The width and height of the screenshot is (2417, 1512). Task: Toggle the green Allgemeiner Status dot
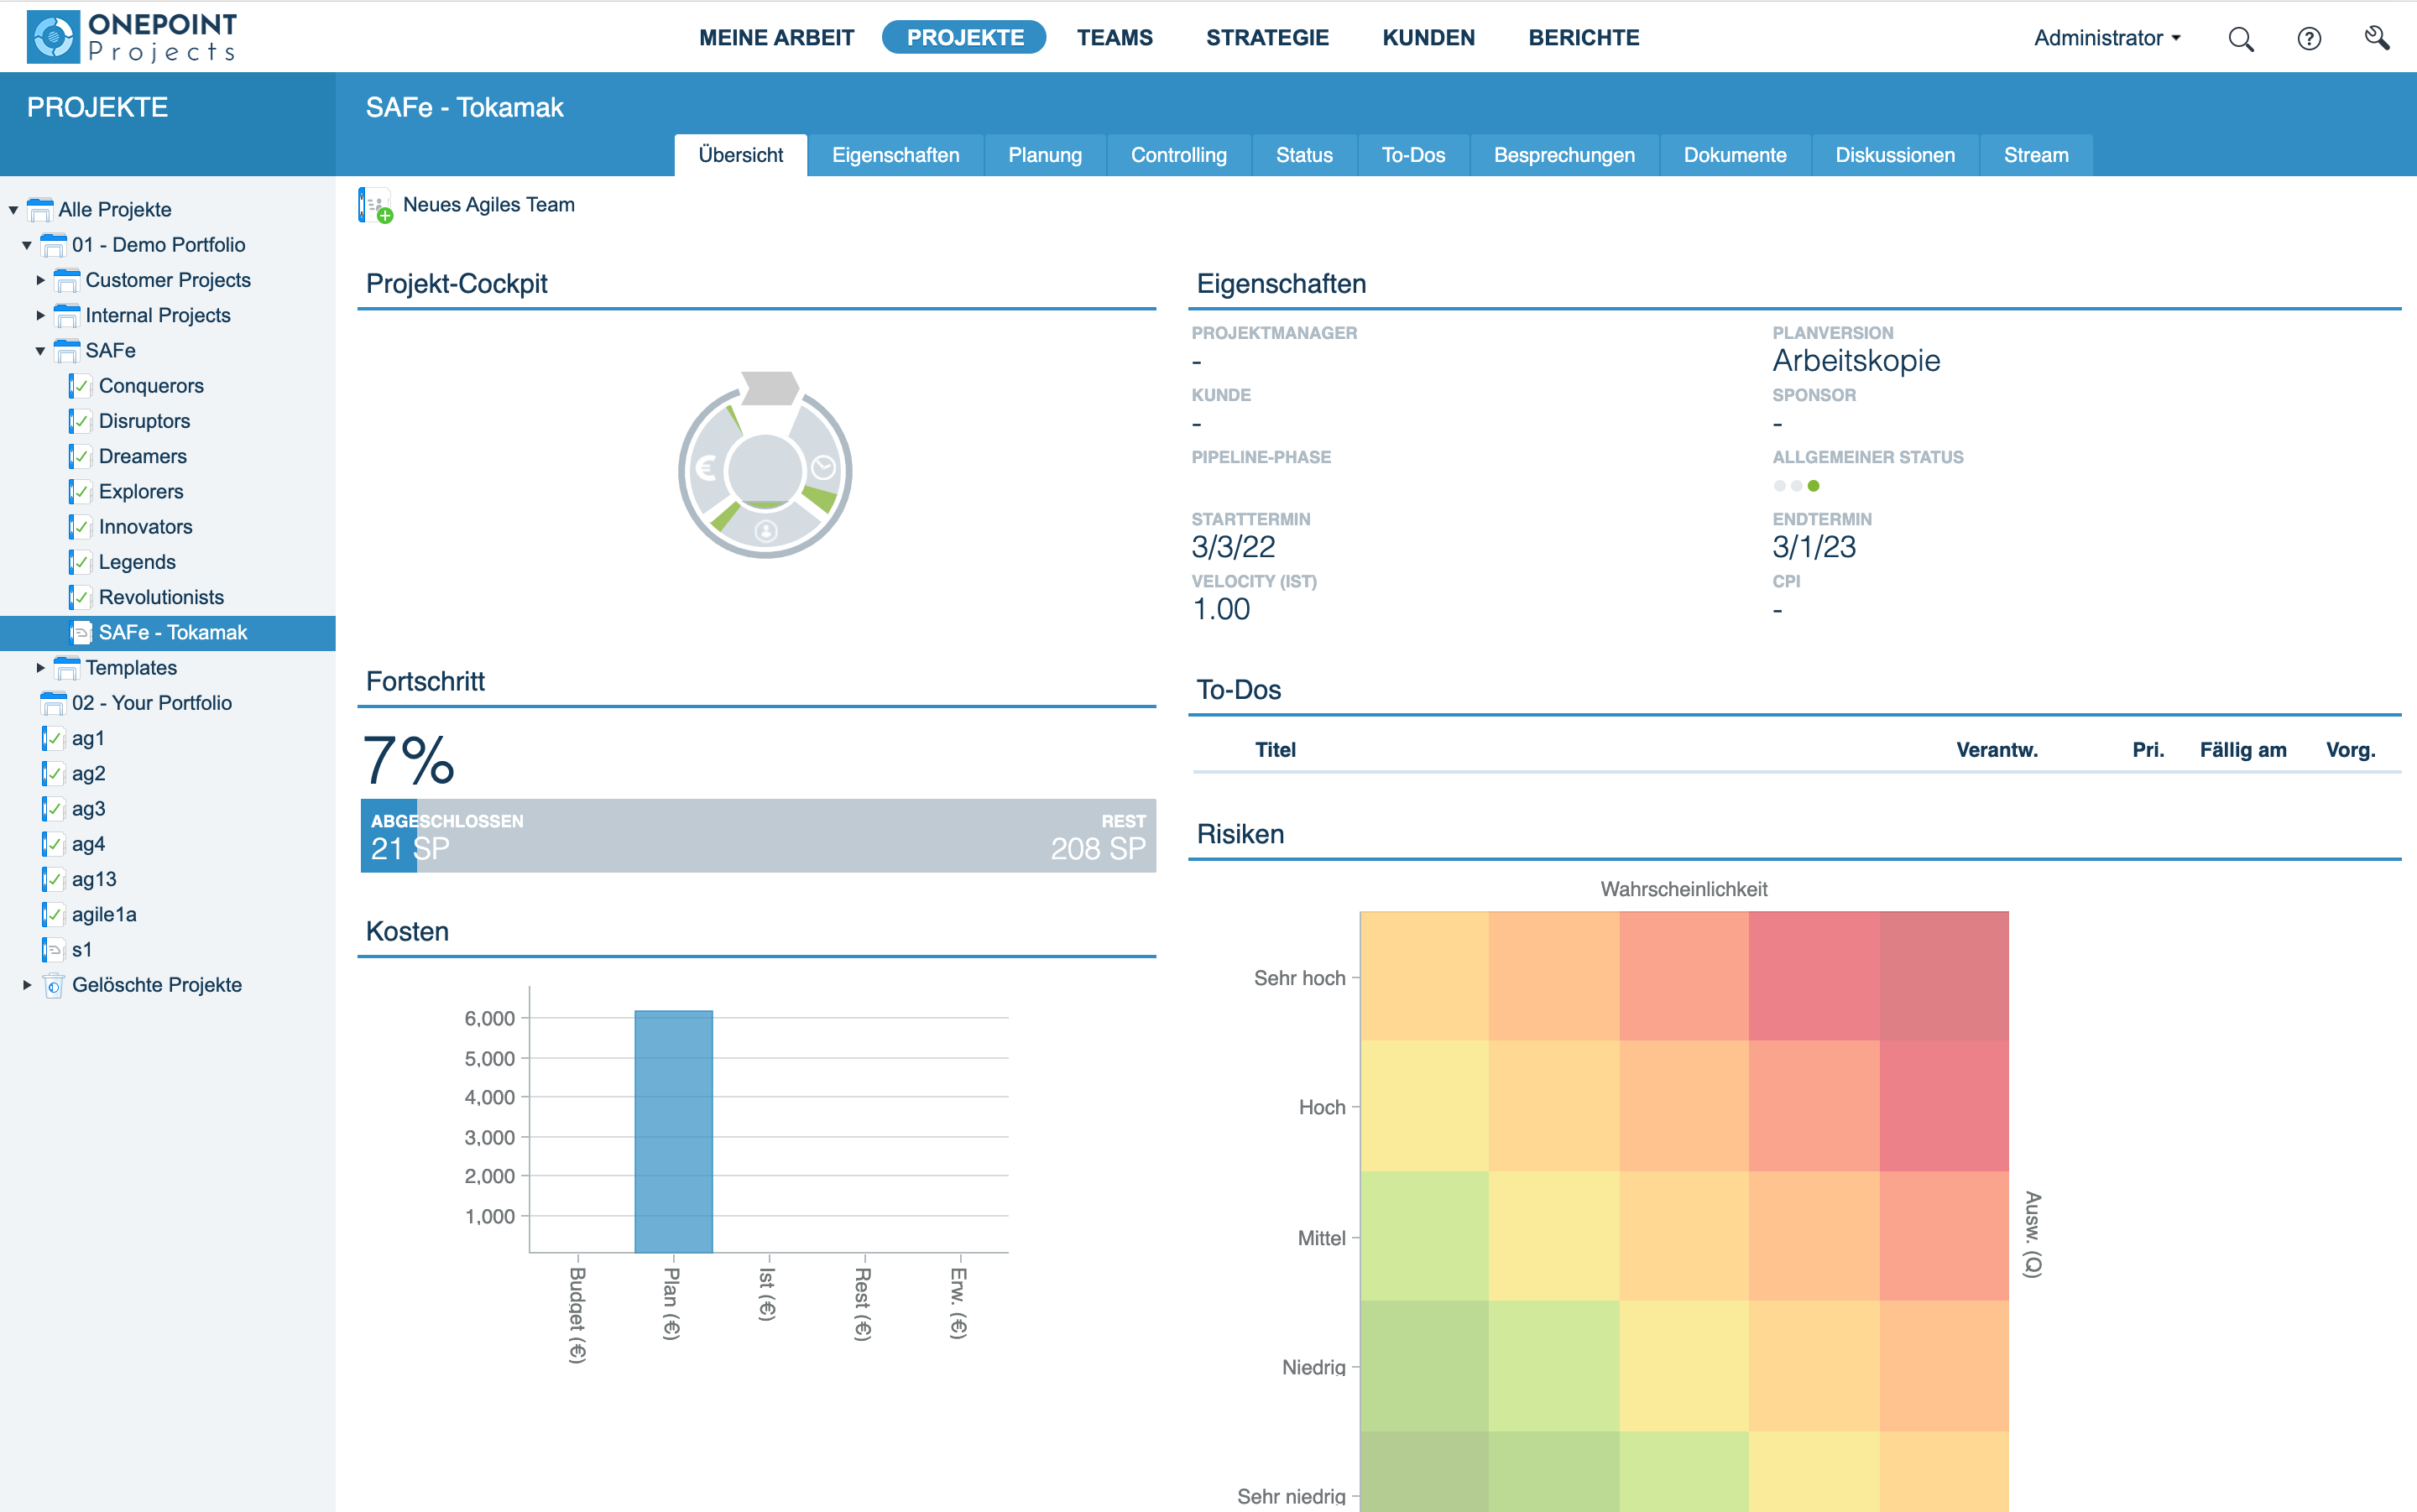(x=1814, y=485)
